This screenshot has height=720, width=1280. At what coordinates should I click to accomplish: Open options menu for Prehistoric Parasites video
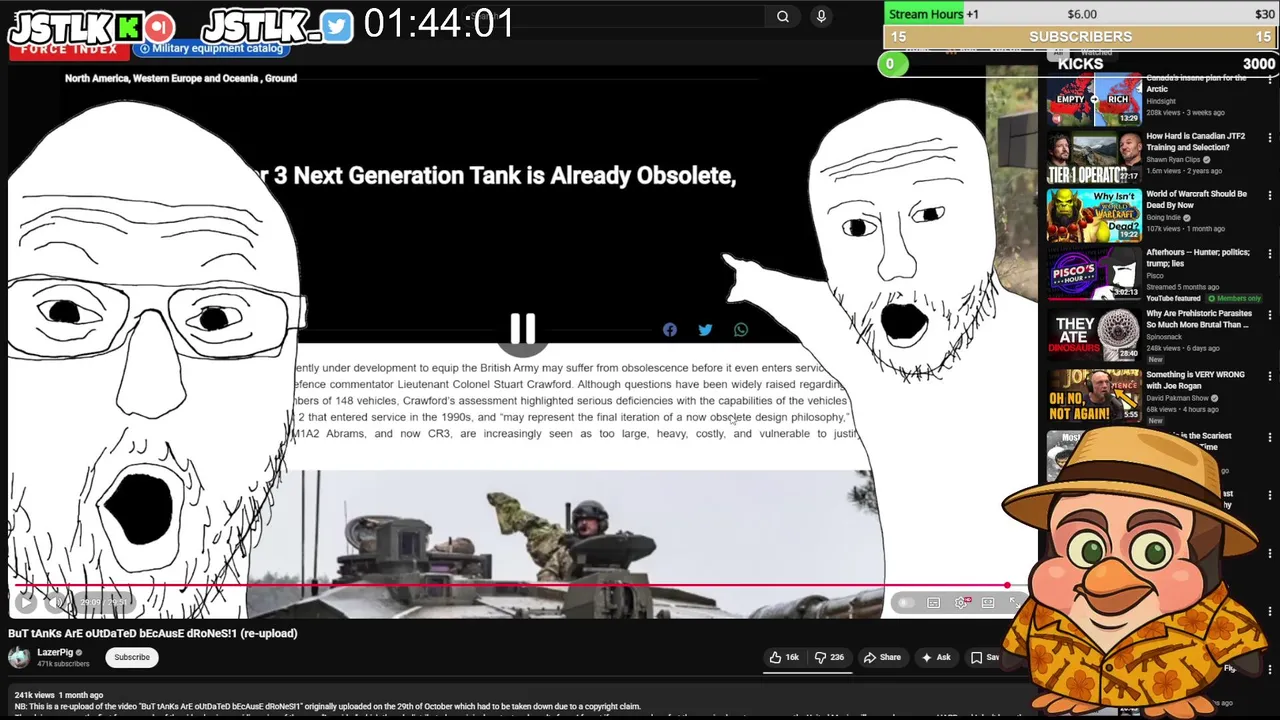pyautogui.click(x=1270, y=314)
